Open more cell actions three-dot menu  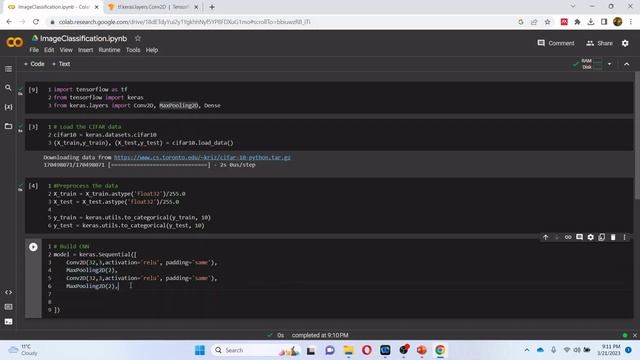pos(624,237)
